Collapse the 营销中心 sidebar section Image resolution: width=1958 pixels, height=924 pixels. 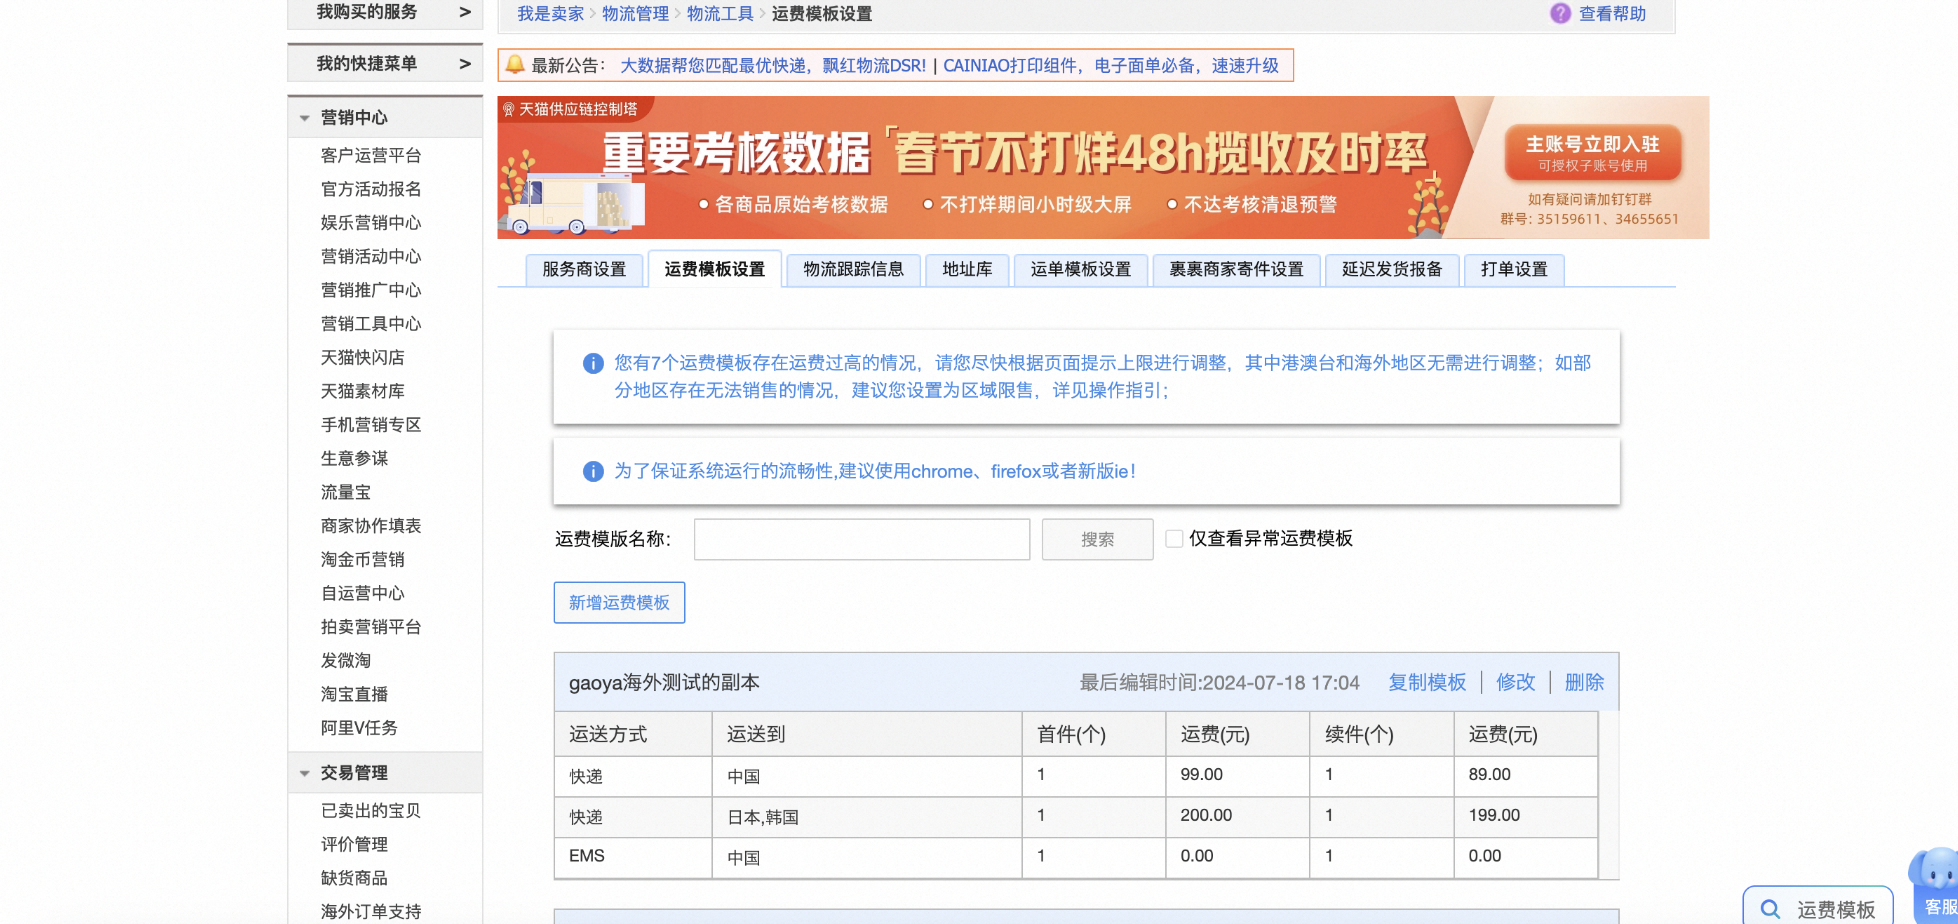tap(304, 118)
